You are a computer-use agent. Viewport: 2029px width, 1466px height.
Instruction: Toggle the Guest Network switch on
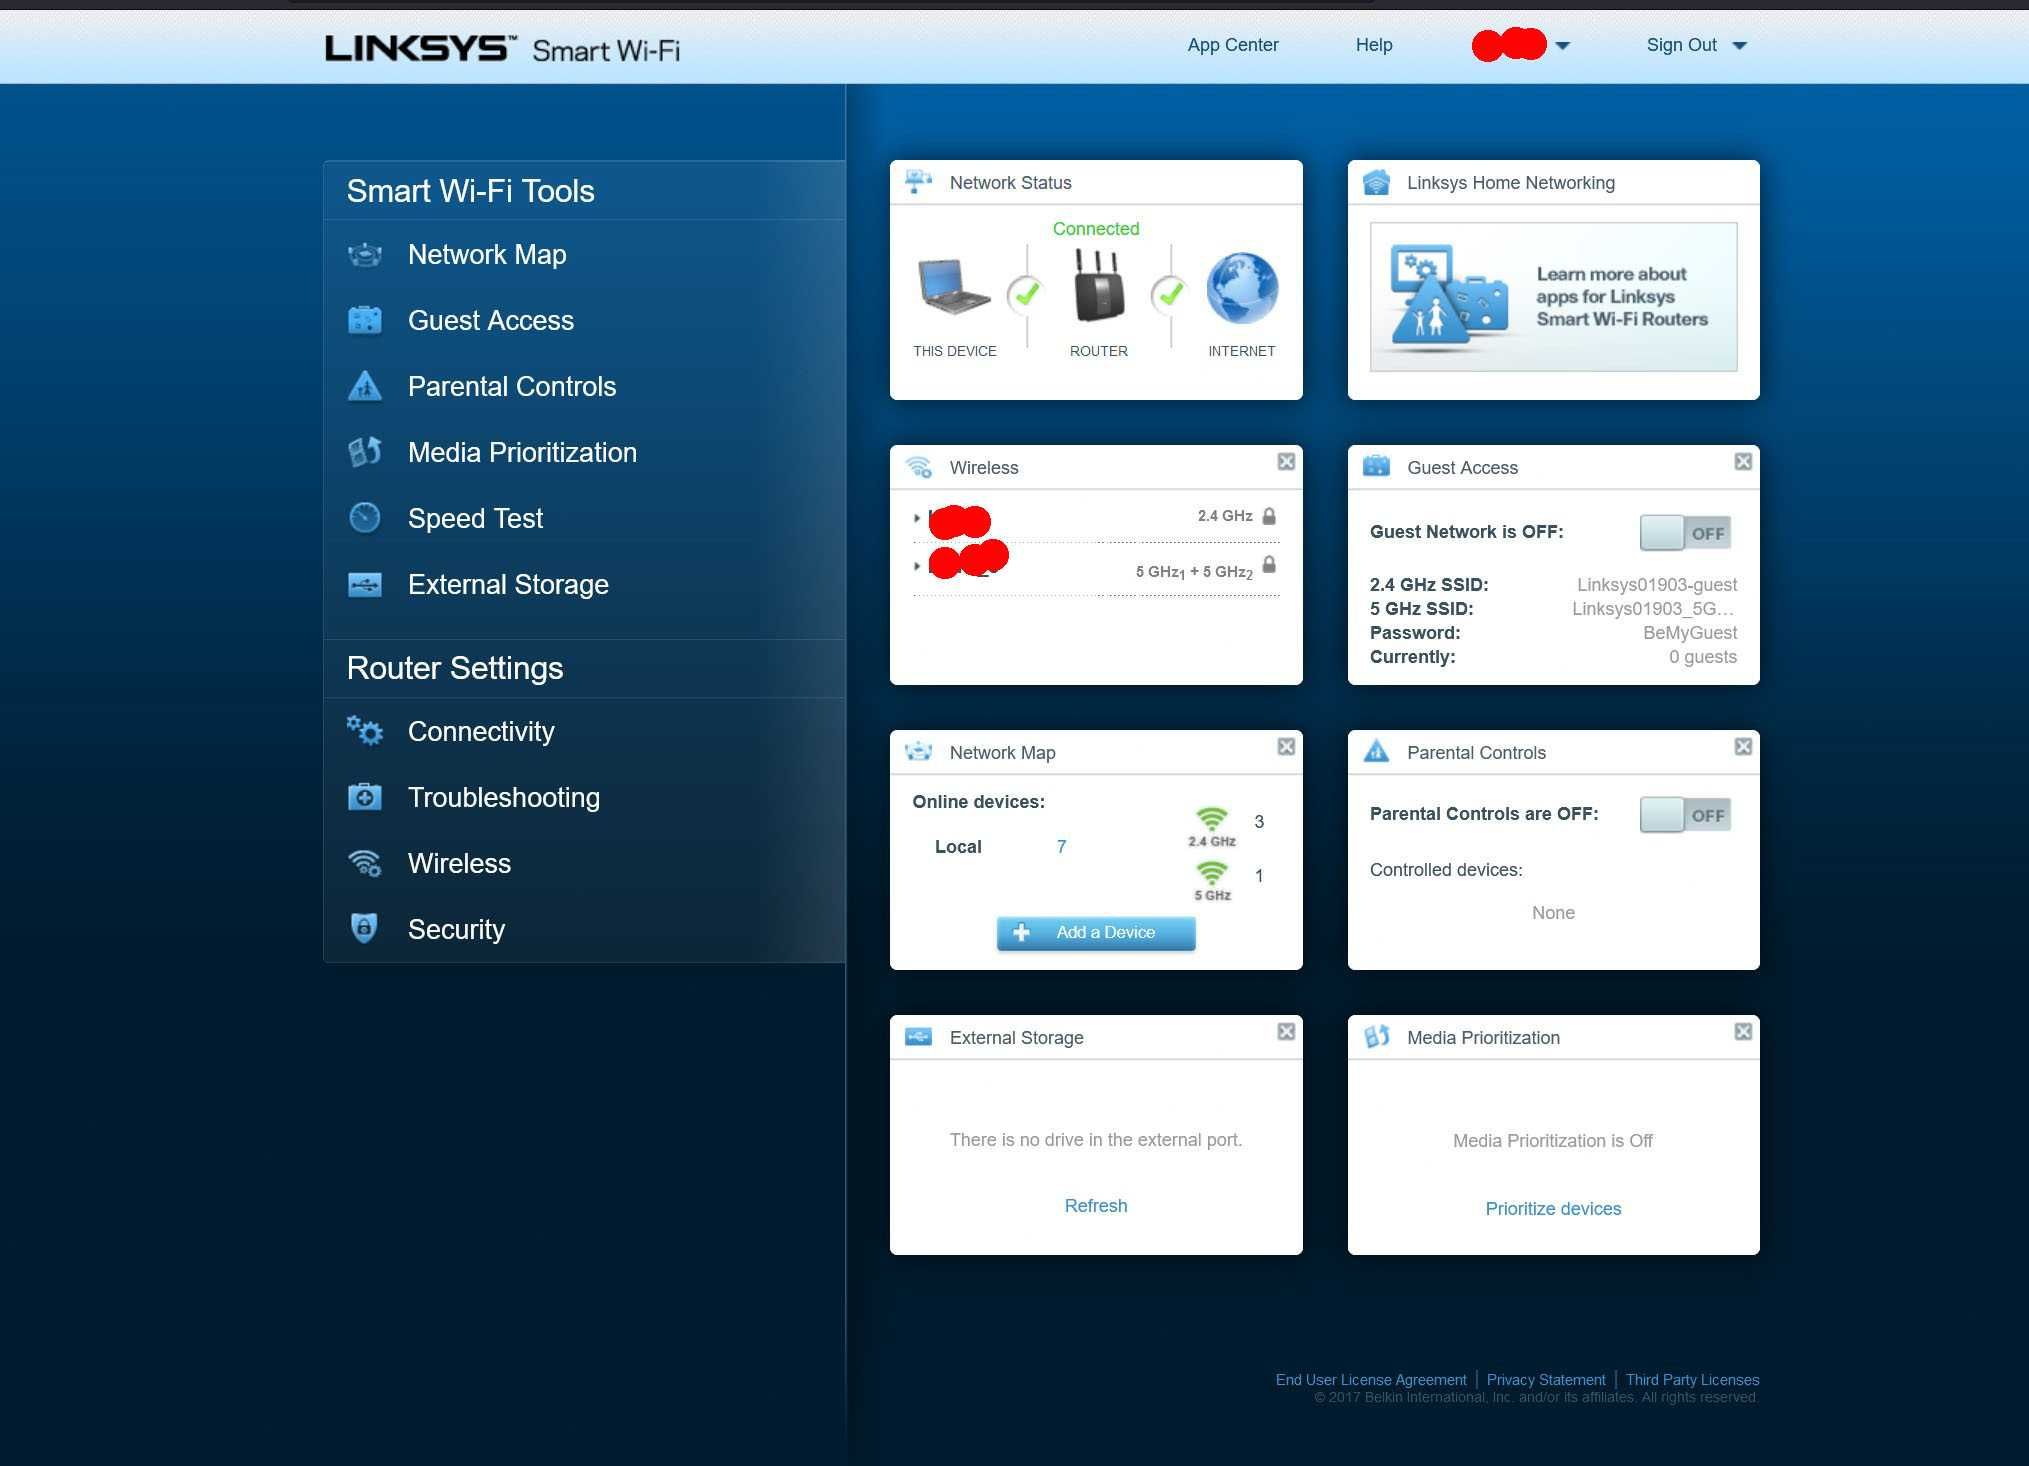point(1685,533)
